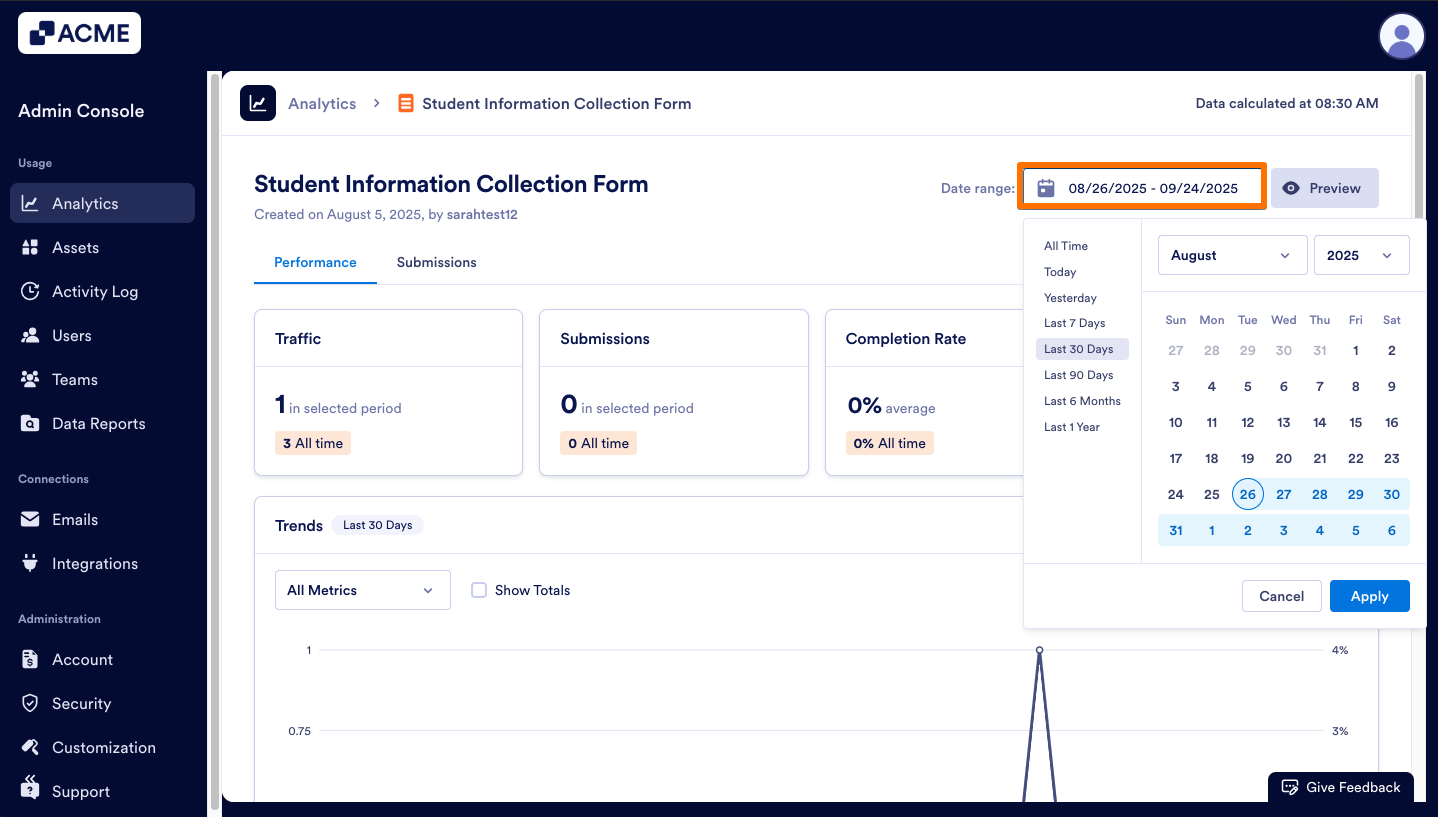This screenshot has width=1438, height=817.
Task: Select the Integrations sidebar icon
Action: (96, 563)
